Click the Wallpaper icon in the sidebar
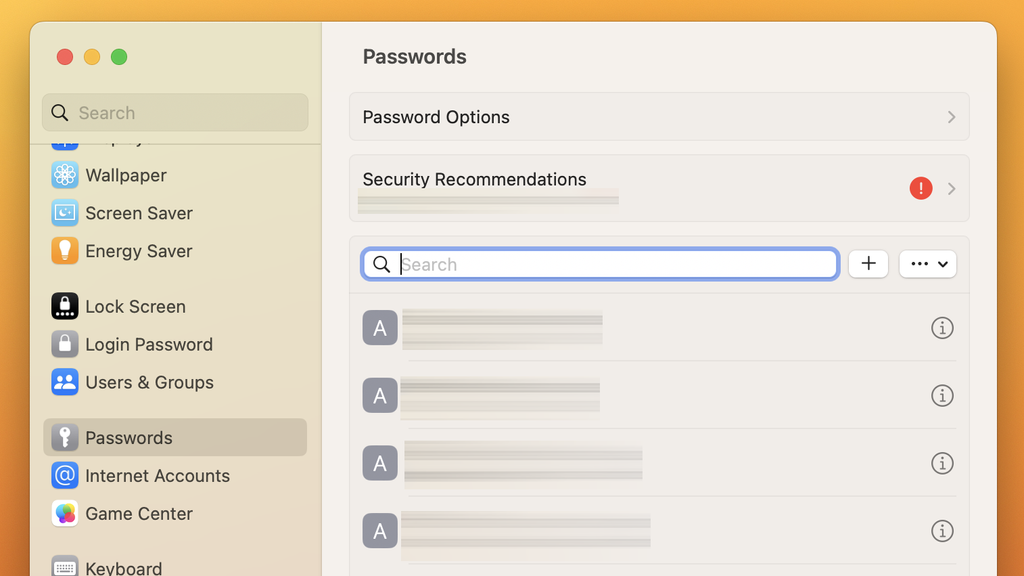 [x=64, y=175]
